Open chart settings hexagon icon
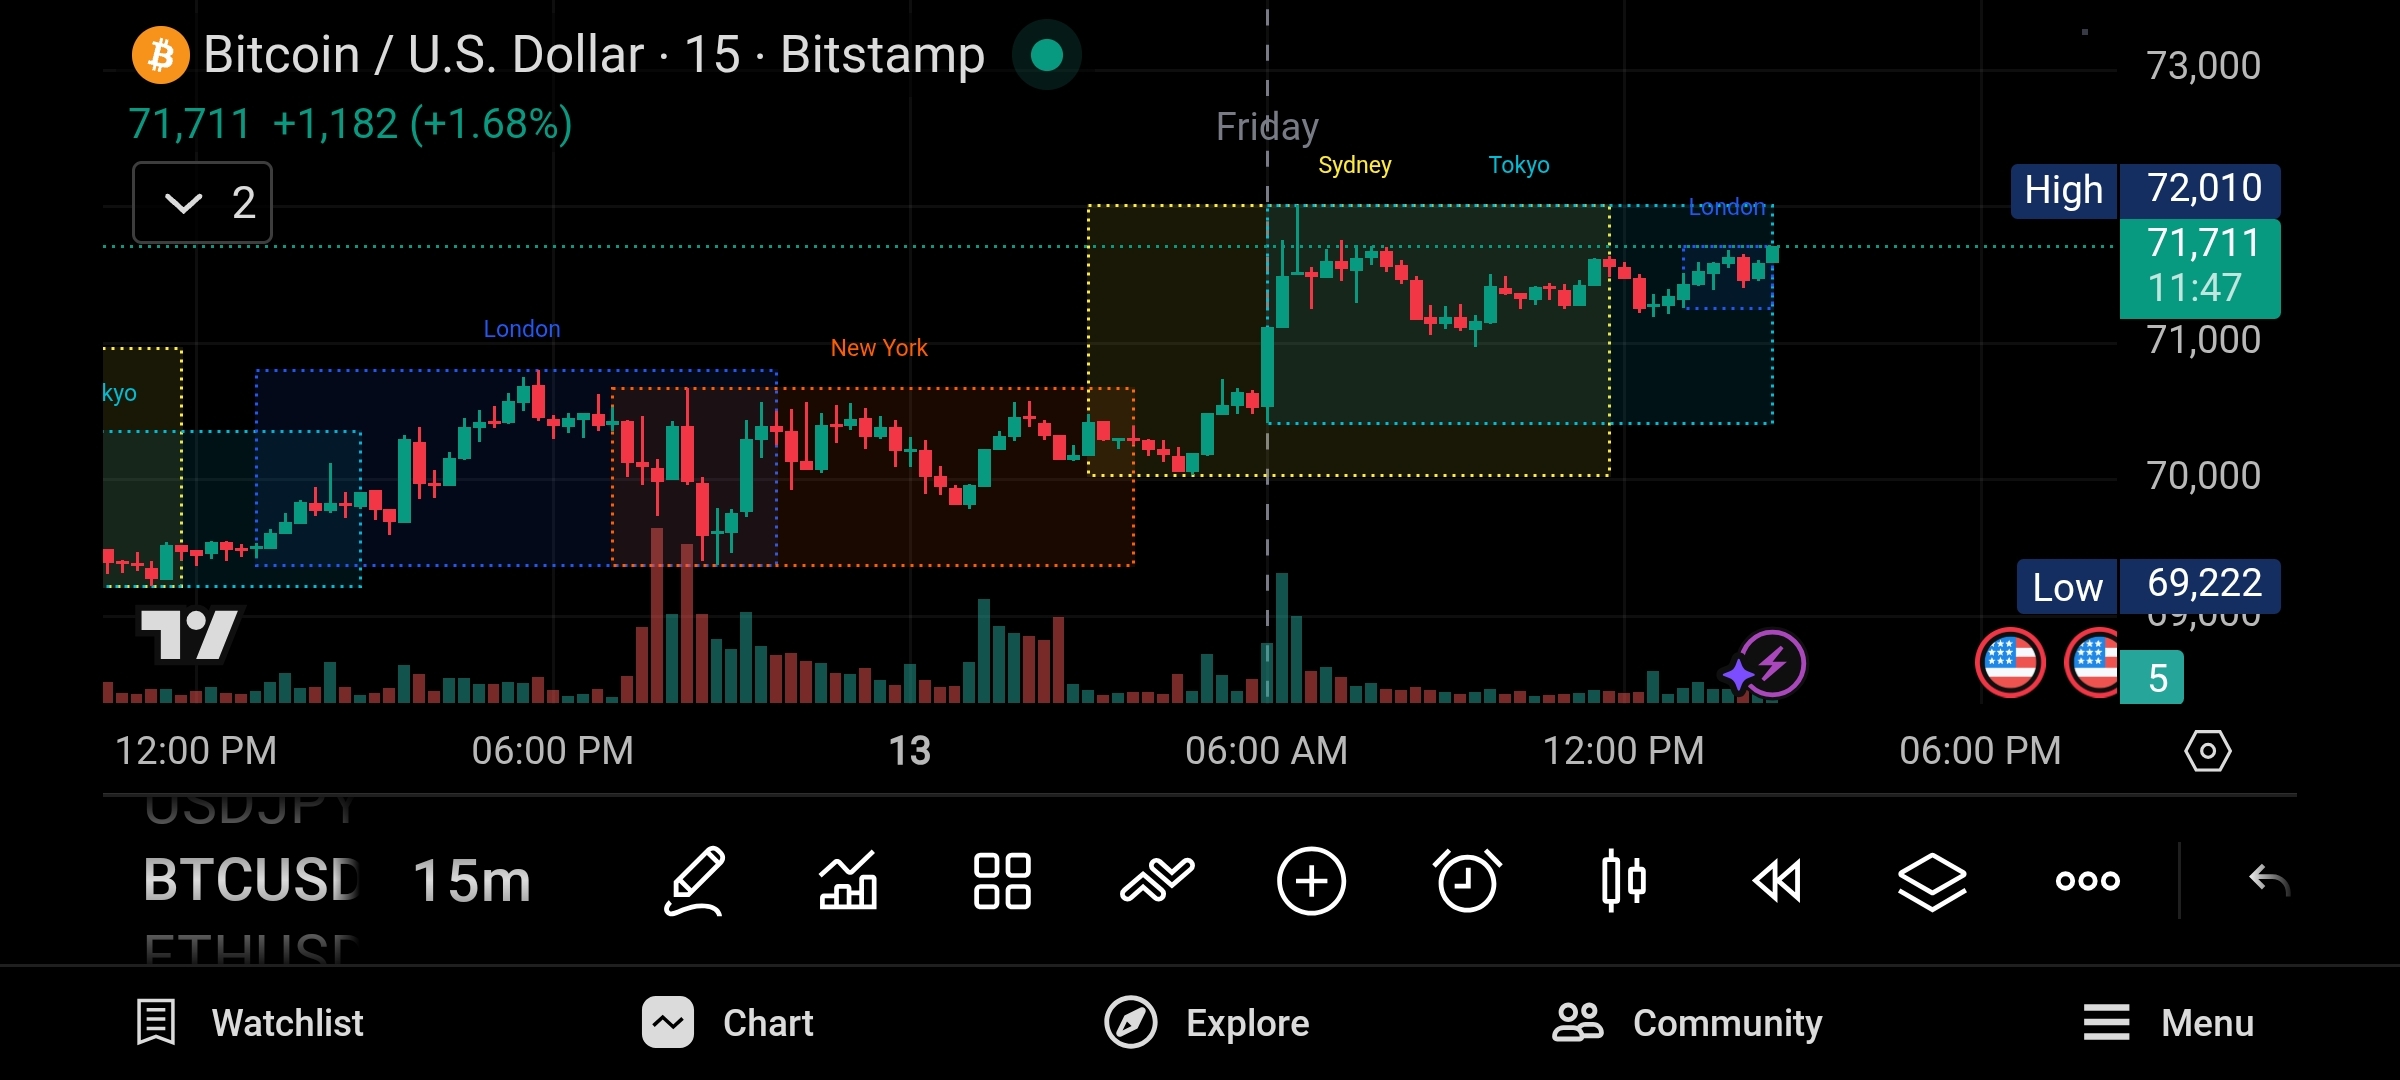This screenshot has height=1080, width=2400. pyautogui.click(x=2207, y=751)
